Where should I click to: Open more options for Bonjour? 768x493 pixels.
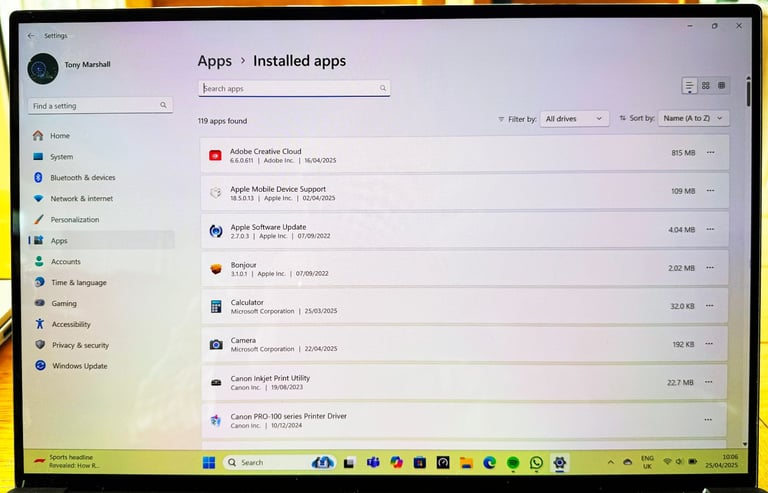click(x=710, y=268)
